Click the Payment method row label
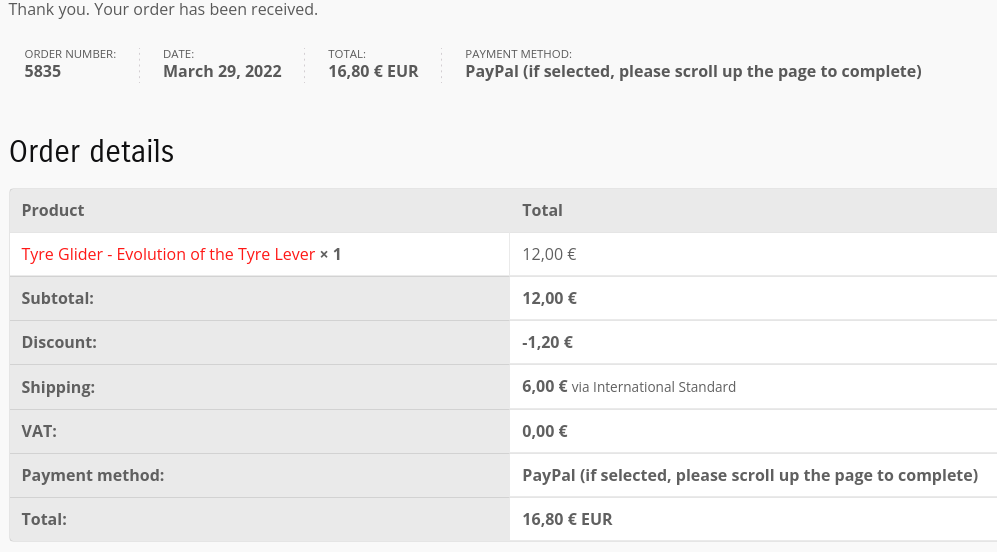 tap(93, 475)
